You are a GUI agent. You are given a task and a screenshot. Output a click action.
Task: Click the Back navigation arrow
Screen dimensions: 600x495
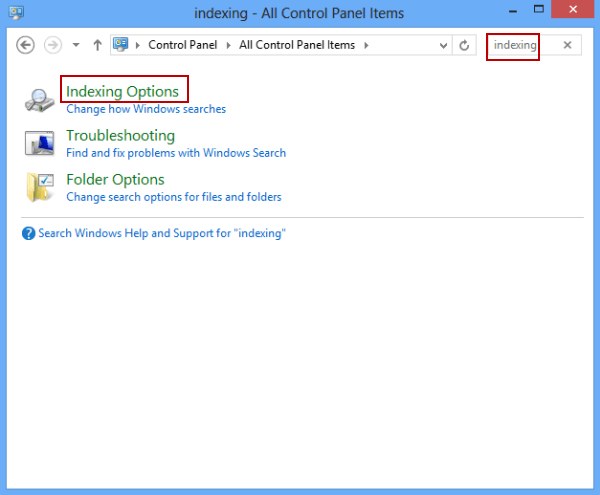(x=25, y=45)
